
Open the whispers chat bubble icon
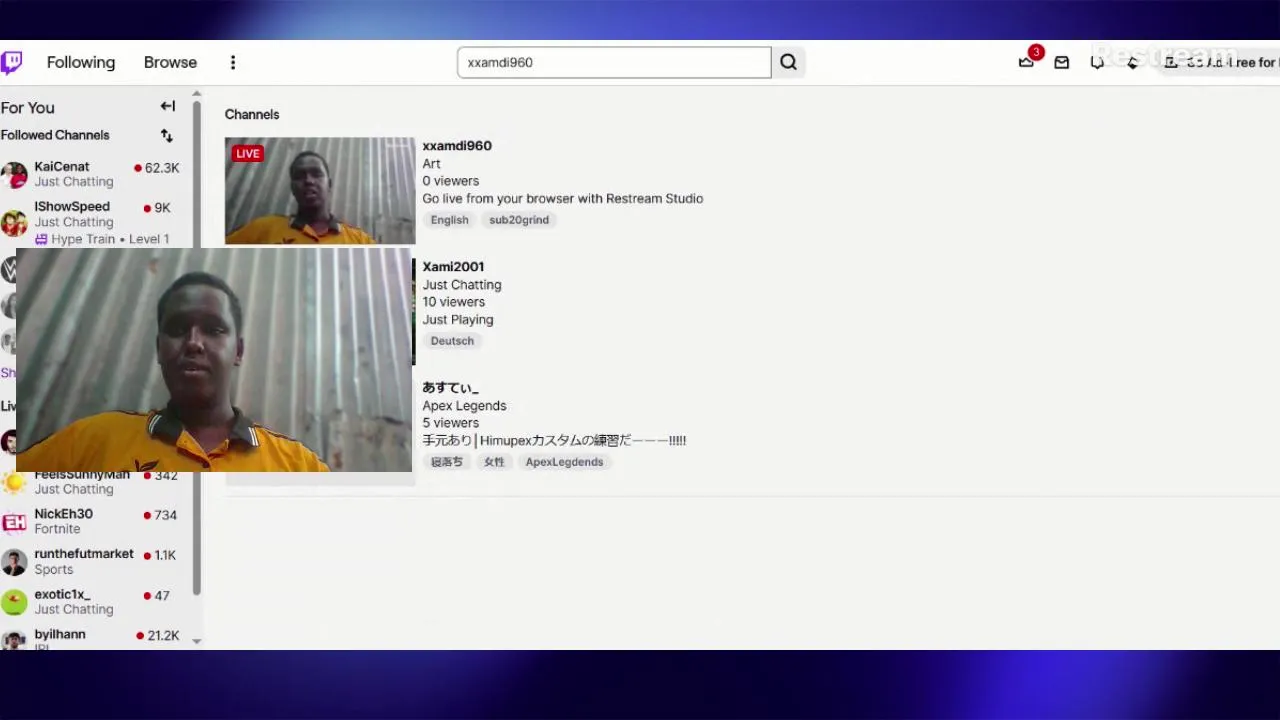click(x=1097, y=62)
